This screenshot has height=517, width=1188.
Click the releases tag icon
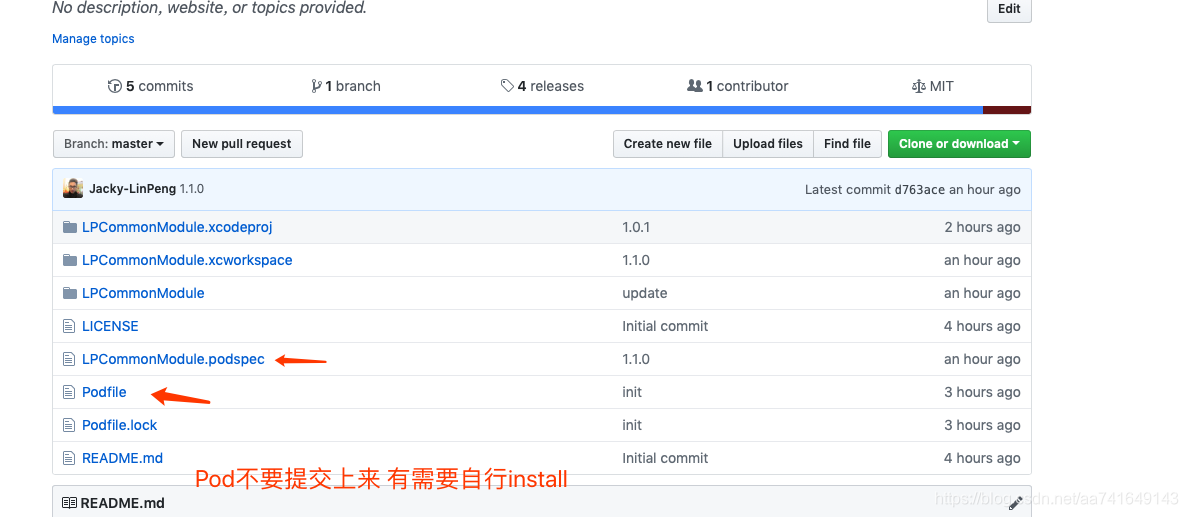coord(508,86)
